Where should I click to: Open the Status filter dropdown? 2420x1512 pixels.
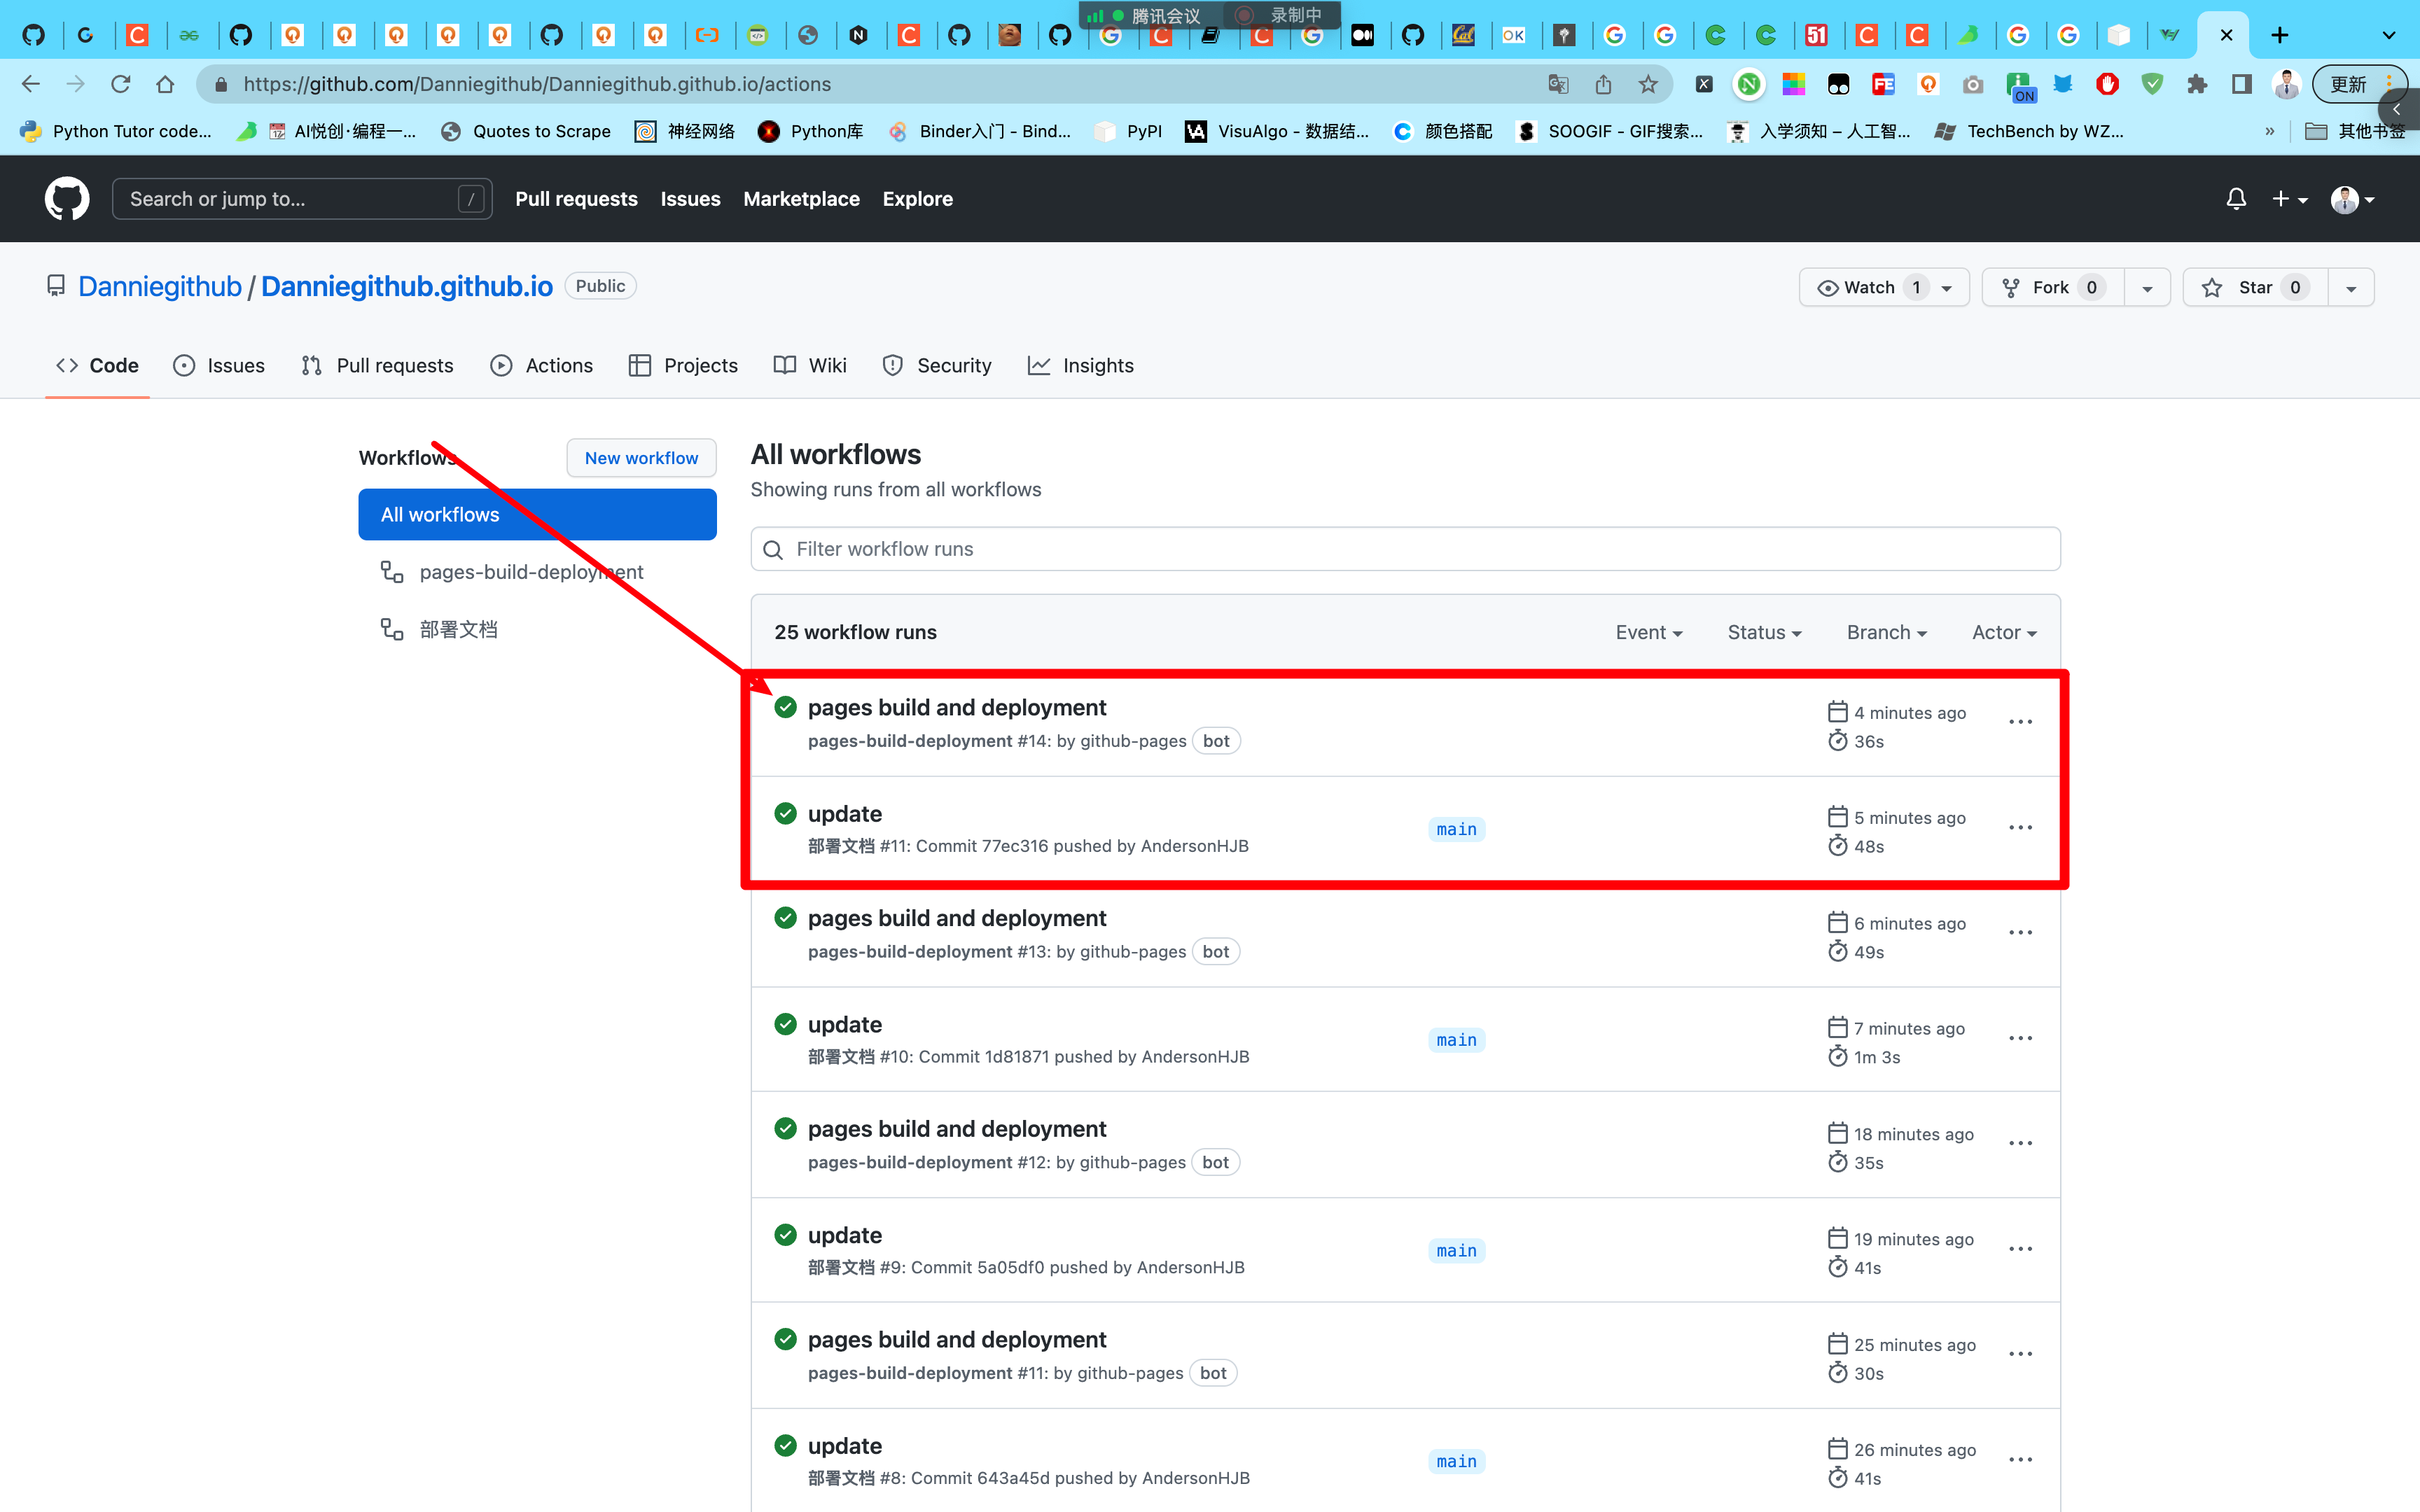(x=1764, y=632)
